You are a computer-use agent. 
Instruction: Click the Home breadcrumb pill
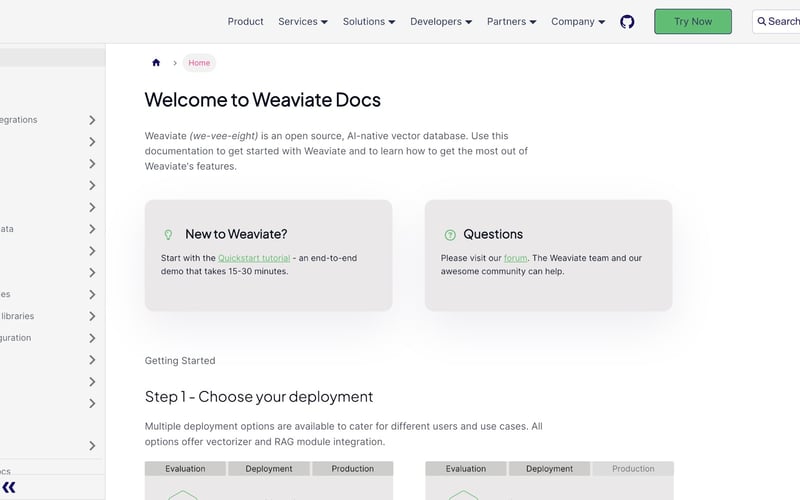pyautogui.click(x=199, y=63)
